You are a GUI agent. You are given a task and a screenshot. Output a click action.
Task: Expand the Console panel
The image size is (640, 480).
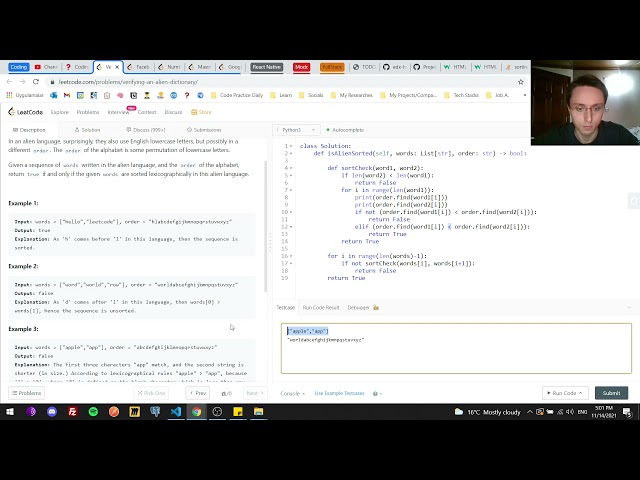tap(292, 393)
